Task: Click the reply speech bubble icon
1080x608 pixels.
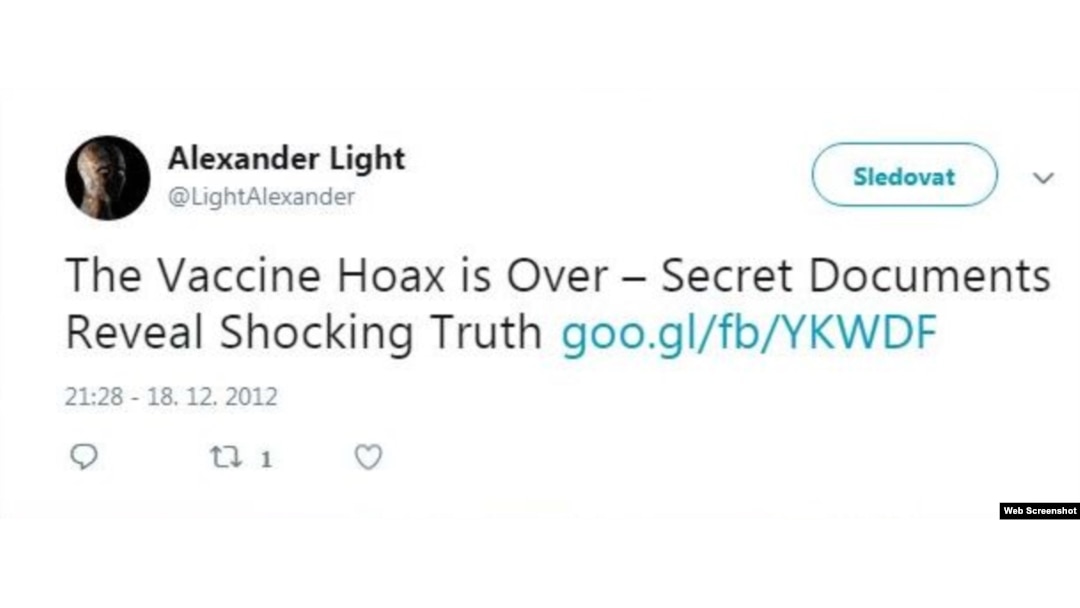Action: (x=84, y=457)
